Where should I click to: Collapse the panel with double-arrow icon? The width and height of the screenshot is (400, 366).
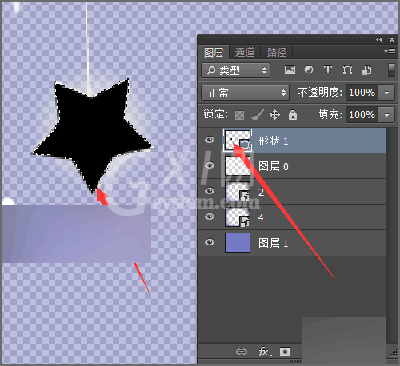[379, 40]
